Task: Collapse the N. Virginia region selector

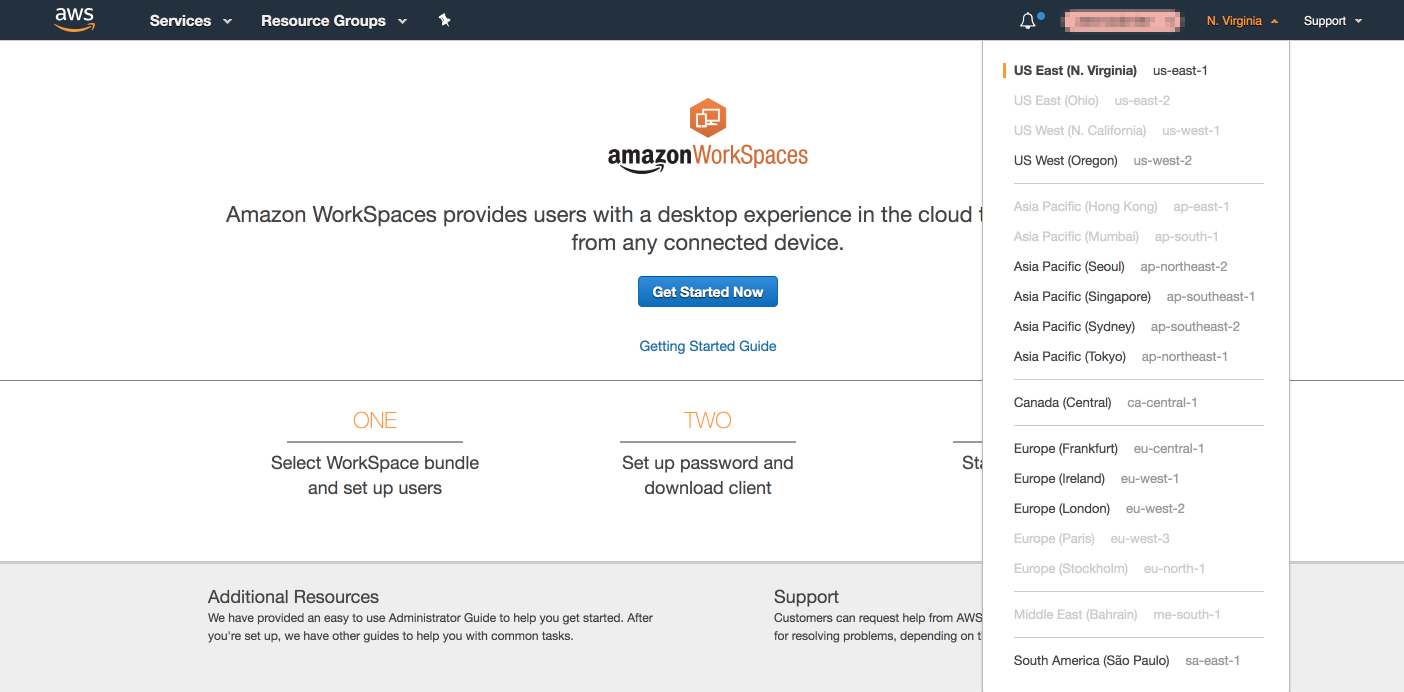Action: click(x=1241, y=21)
